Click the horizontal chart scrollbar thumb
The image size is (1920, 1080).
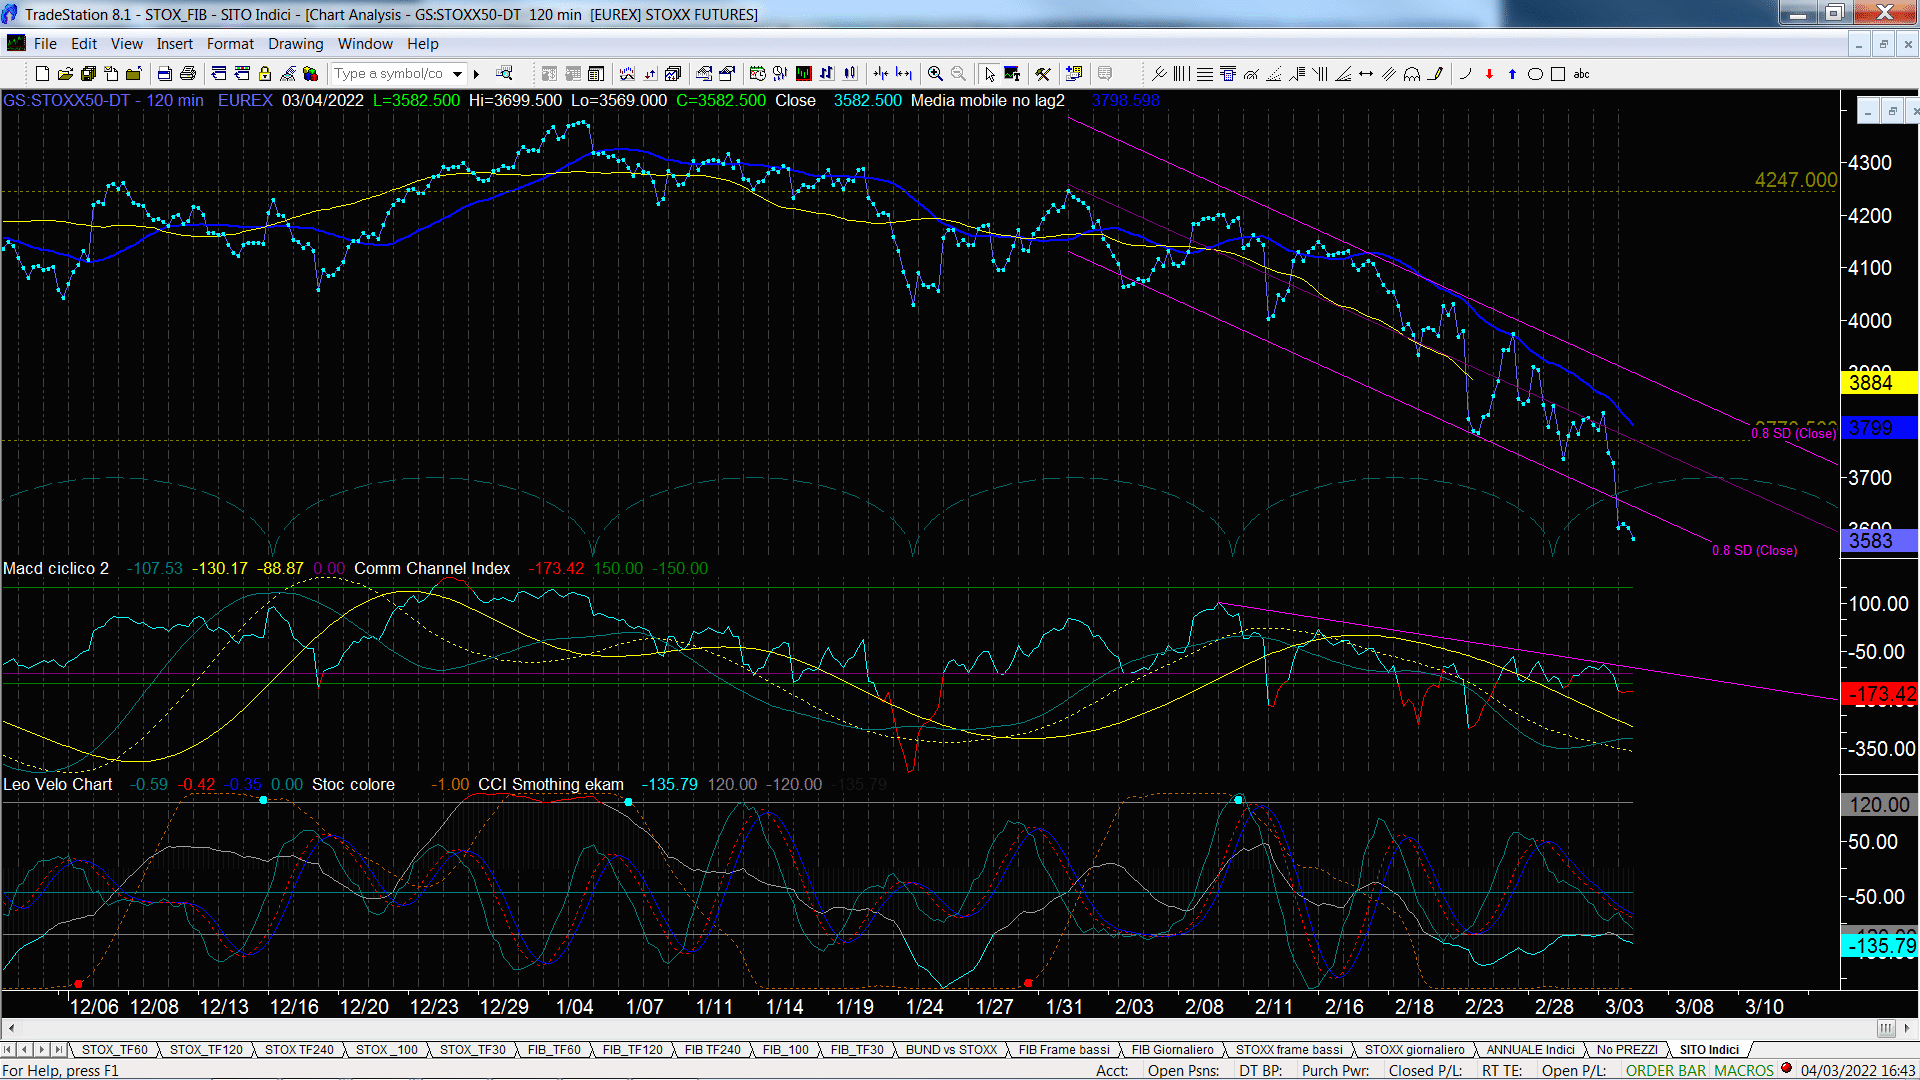click(x=1886, y=1028)
